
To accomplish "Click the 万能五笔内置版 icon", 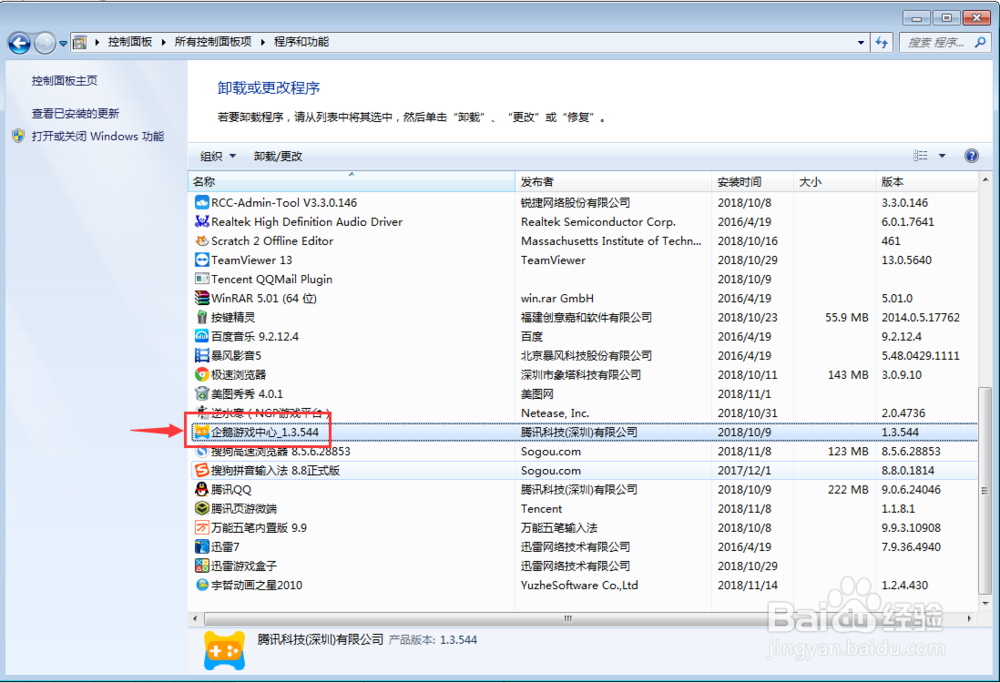I will tap(202, 528).
